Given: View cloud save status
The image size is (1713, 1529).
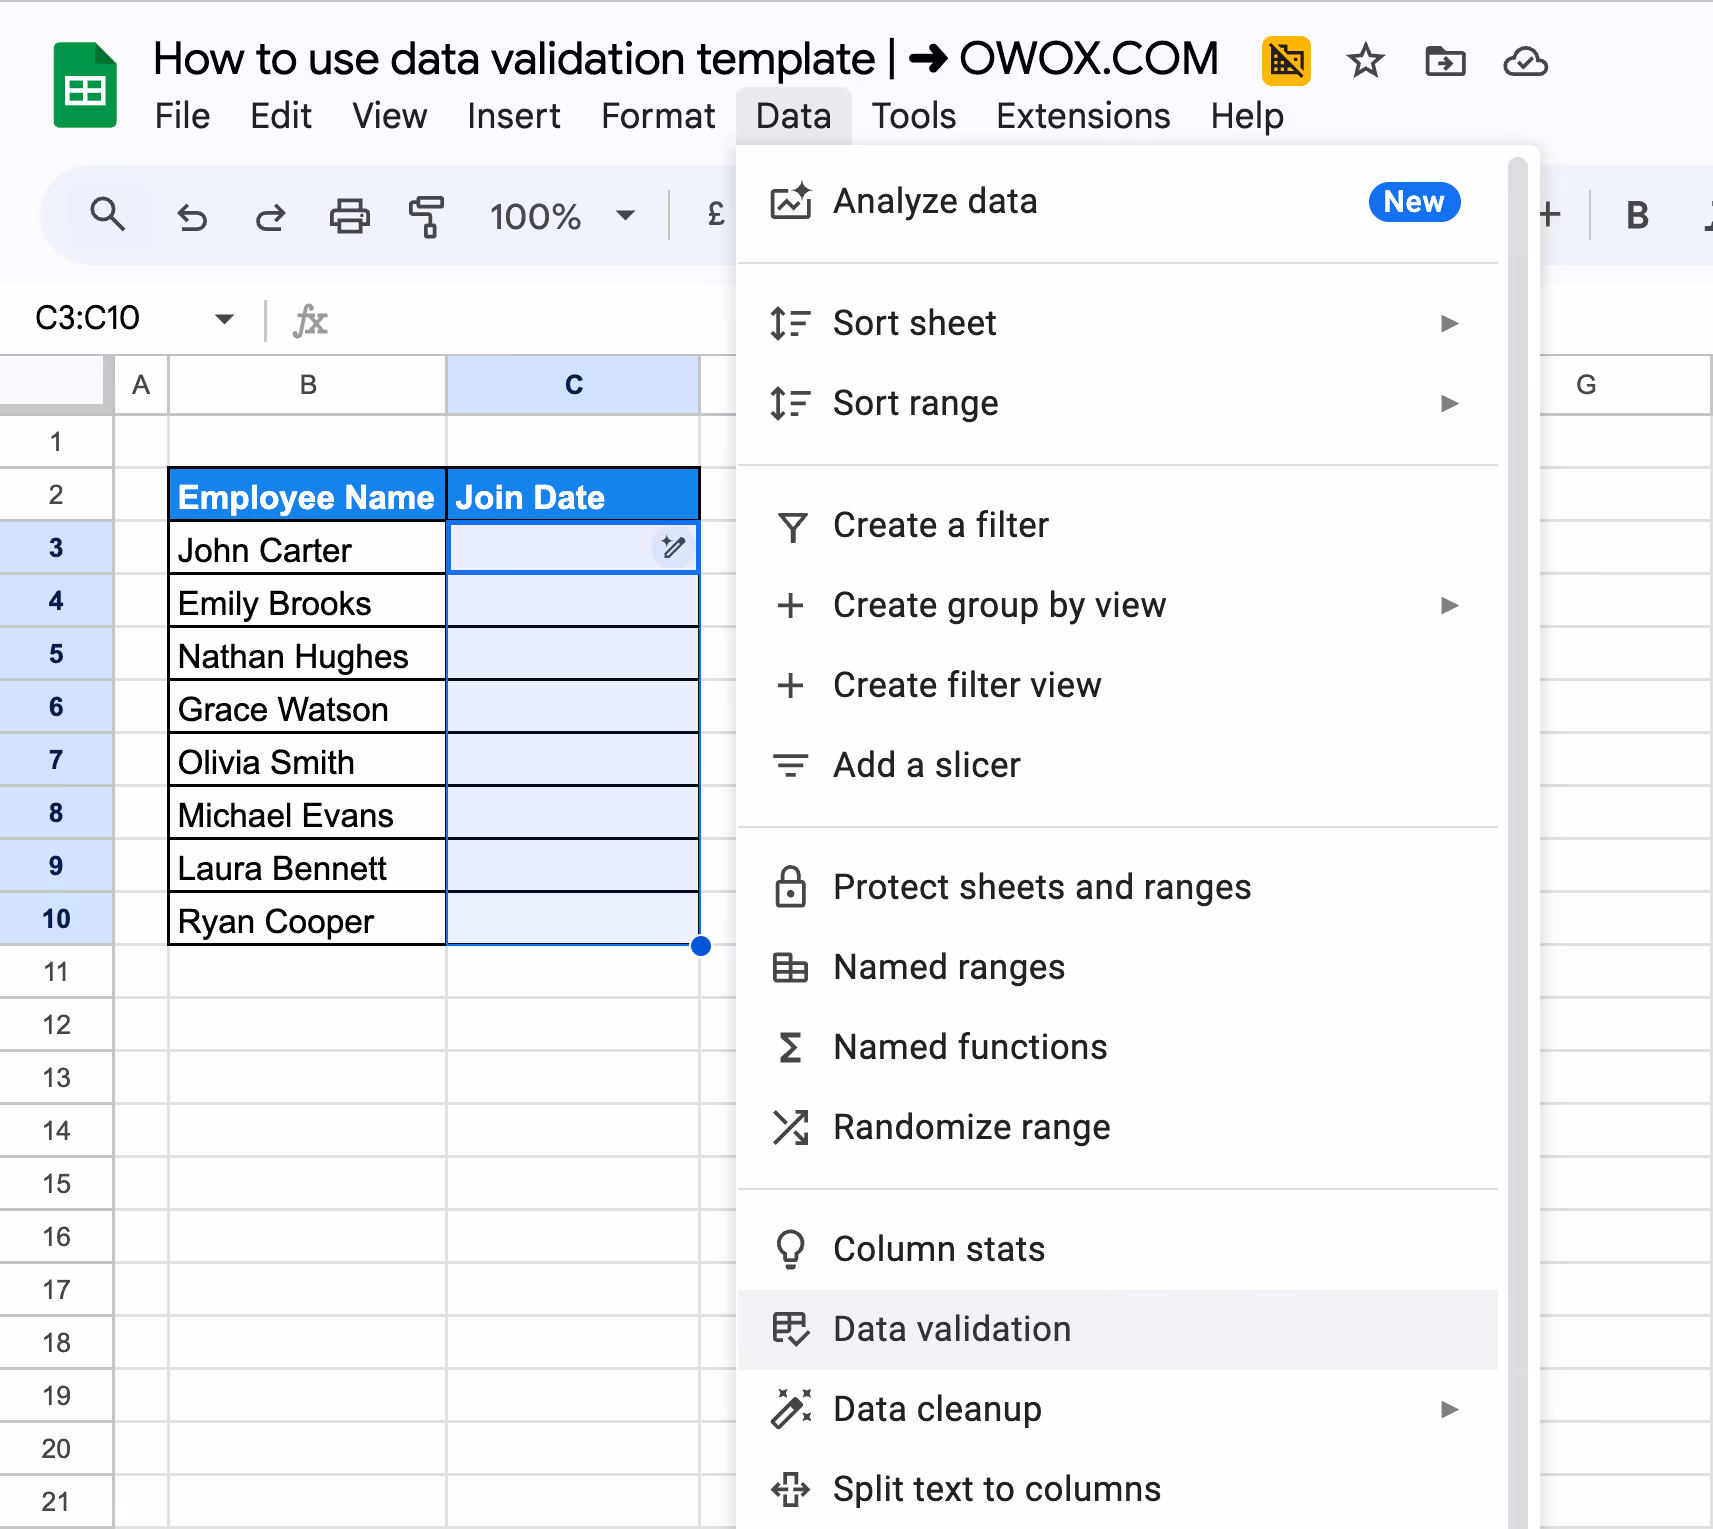Looking at the screenshot, I should 1524,63.
